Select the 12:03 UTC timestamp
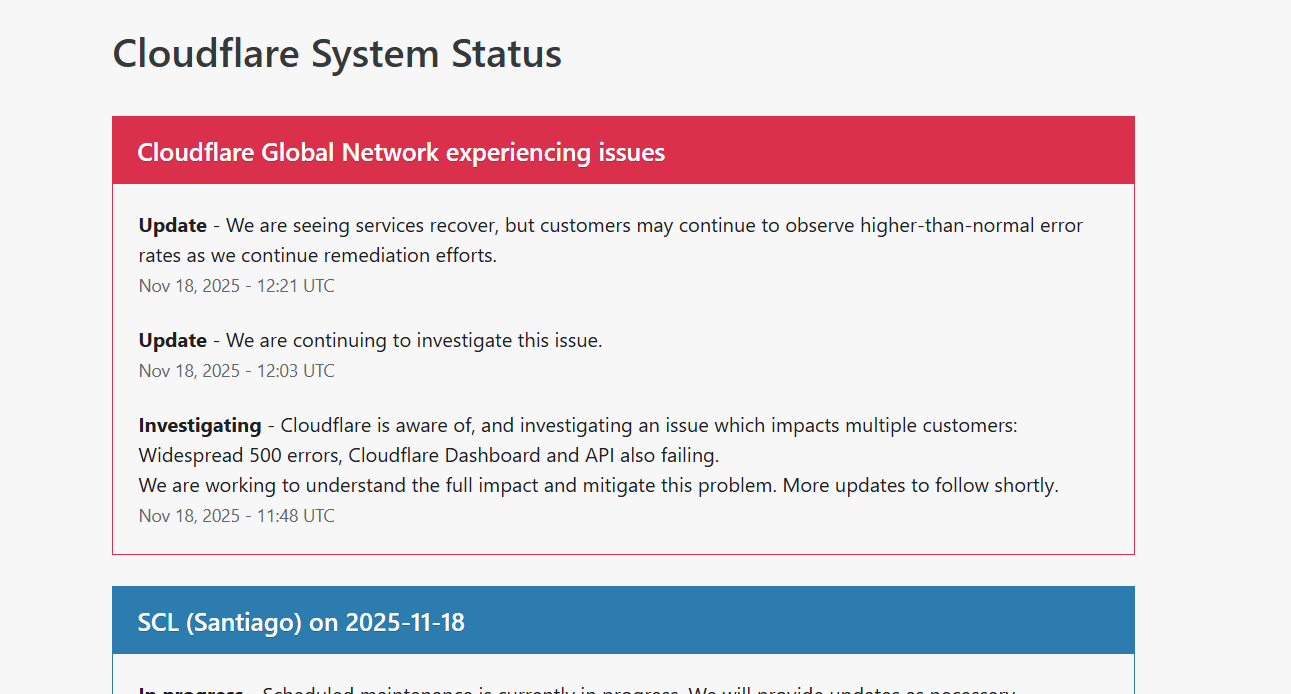 pos(237,371)
